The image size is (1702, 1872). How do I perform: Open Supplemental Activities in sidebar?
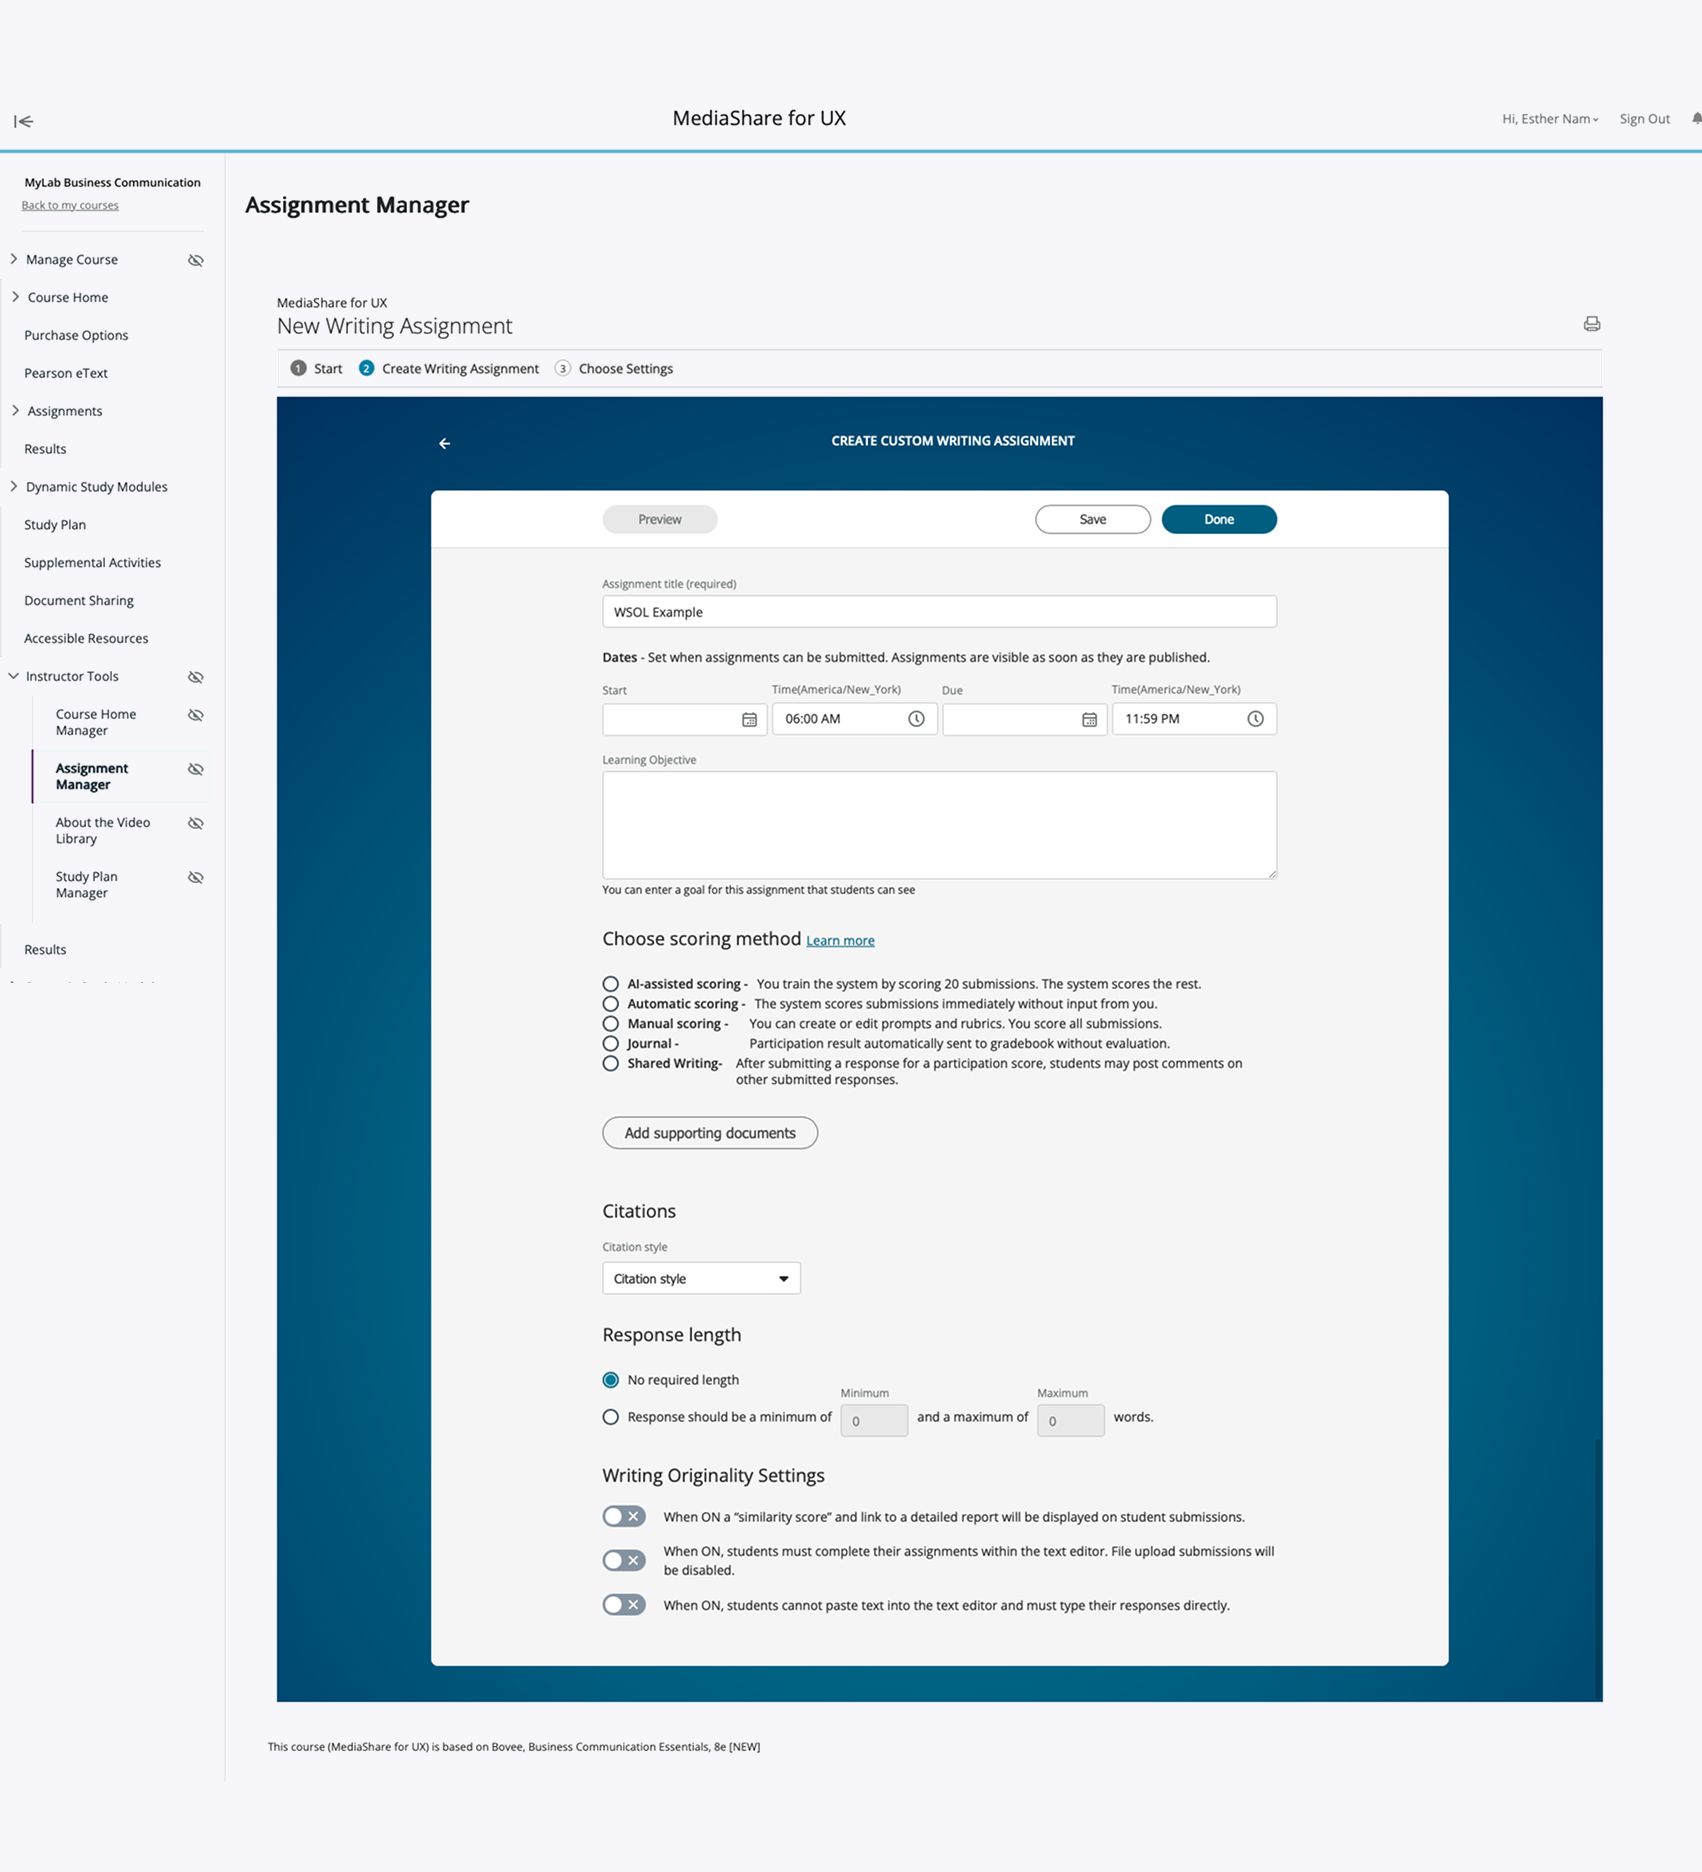coord(92,563)
